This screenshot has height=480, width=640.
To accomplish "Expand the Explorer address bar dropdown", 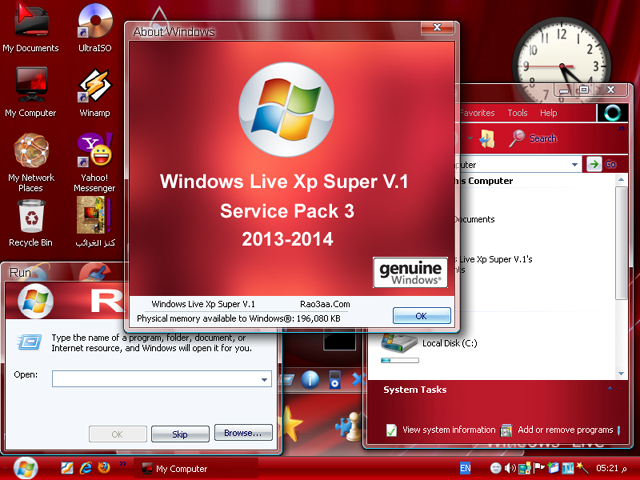I will (574, 163).
